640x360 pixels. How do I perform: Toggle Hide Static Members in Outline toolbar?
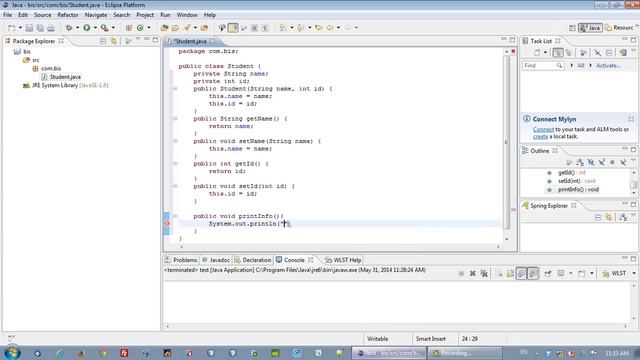(x=601, y=162)
